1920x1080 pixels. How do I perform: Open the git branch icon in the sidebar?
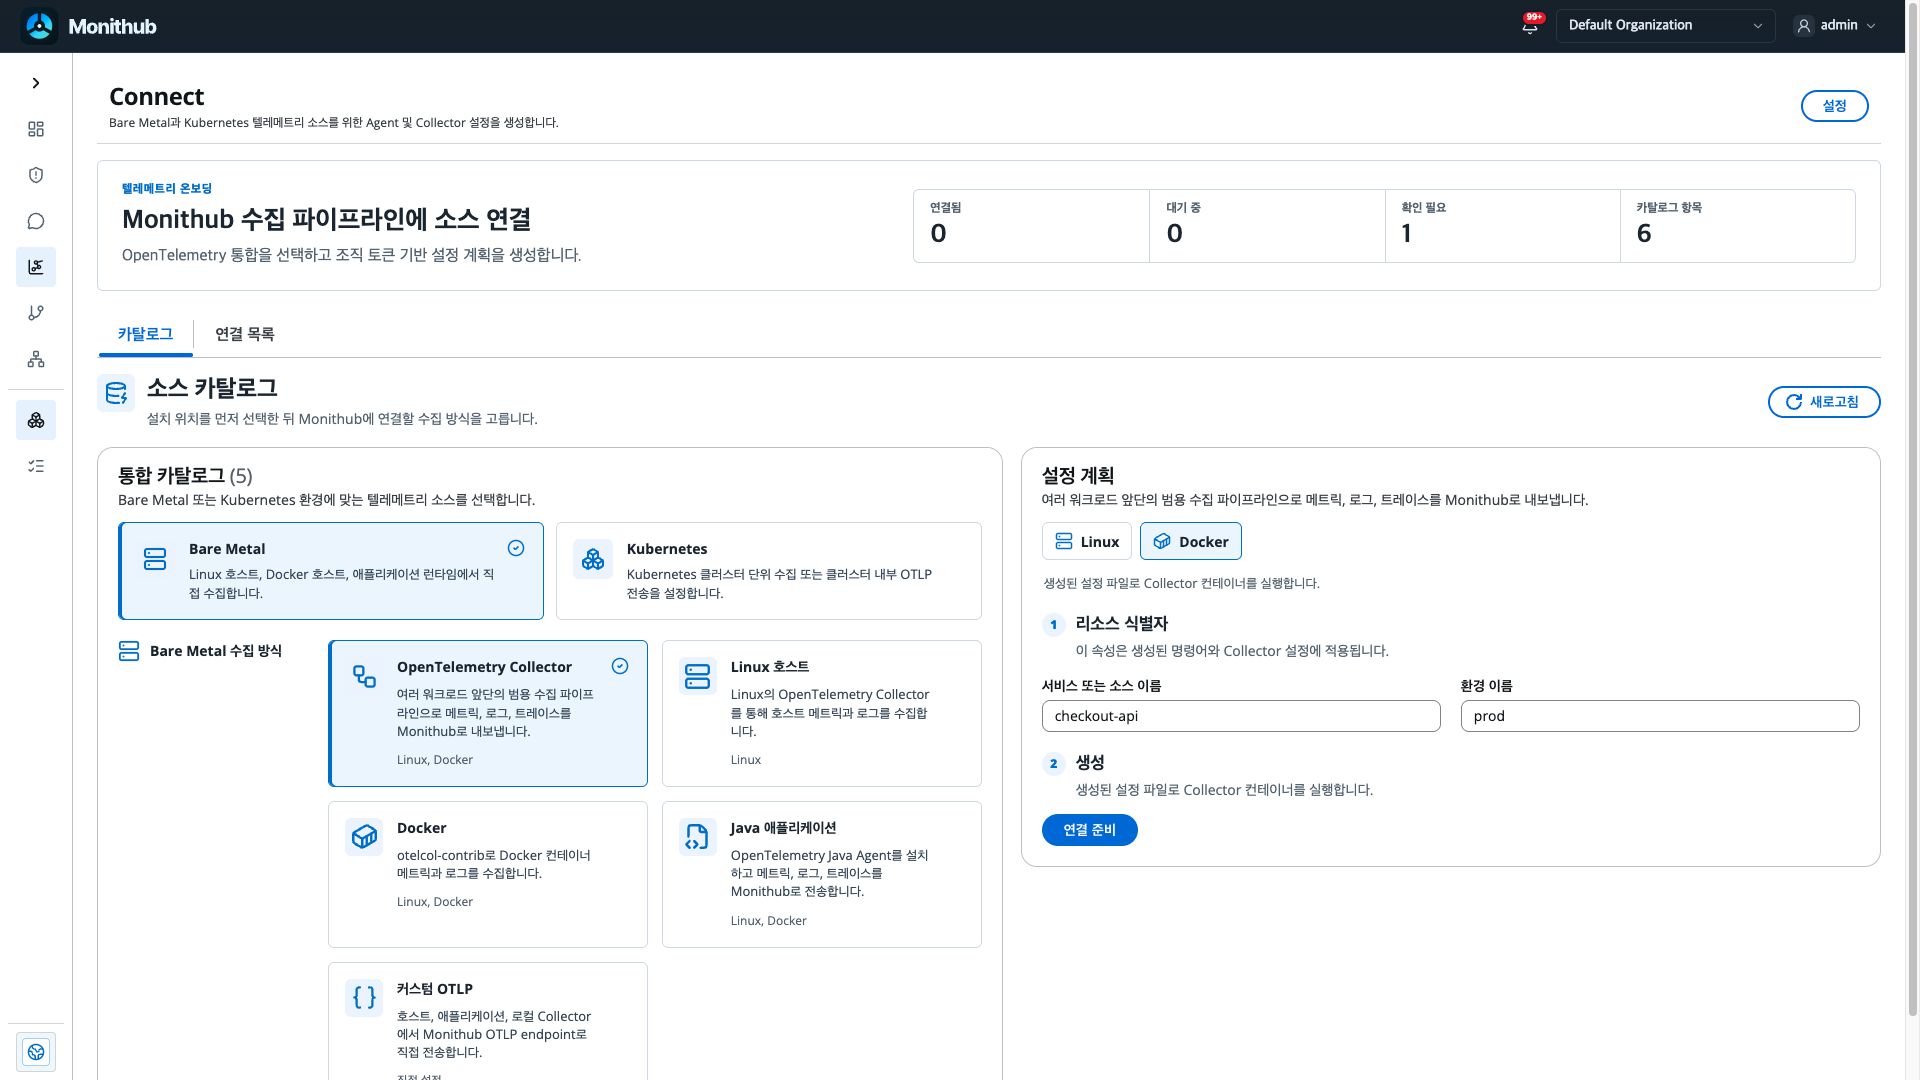click(x=36, y=313)
